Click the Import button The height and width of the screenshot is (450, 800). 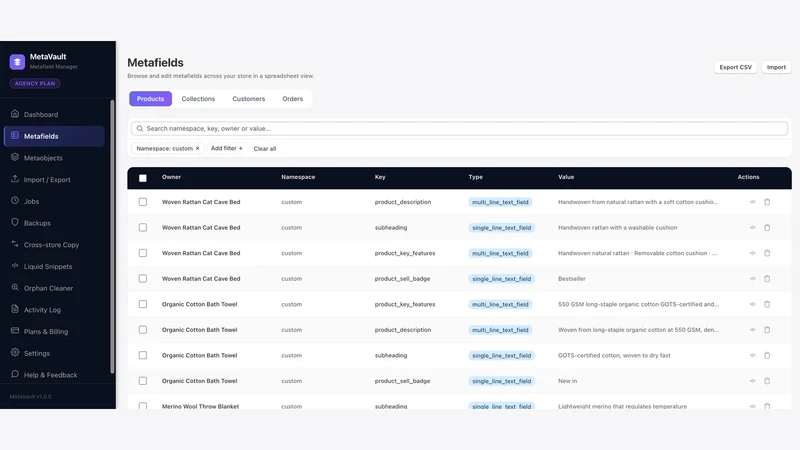[x=776, y=67]
